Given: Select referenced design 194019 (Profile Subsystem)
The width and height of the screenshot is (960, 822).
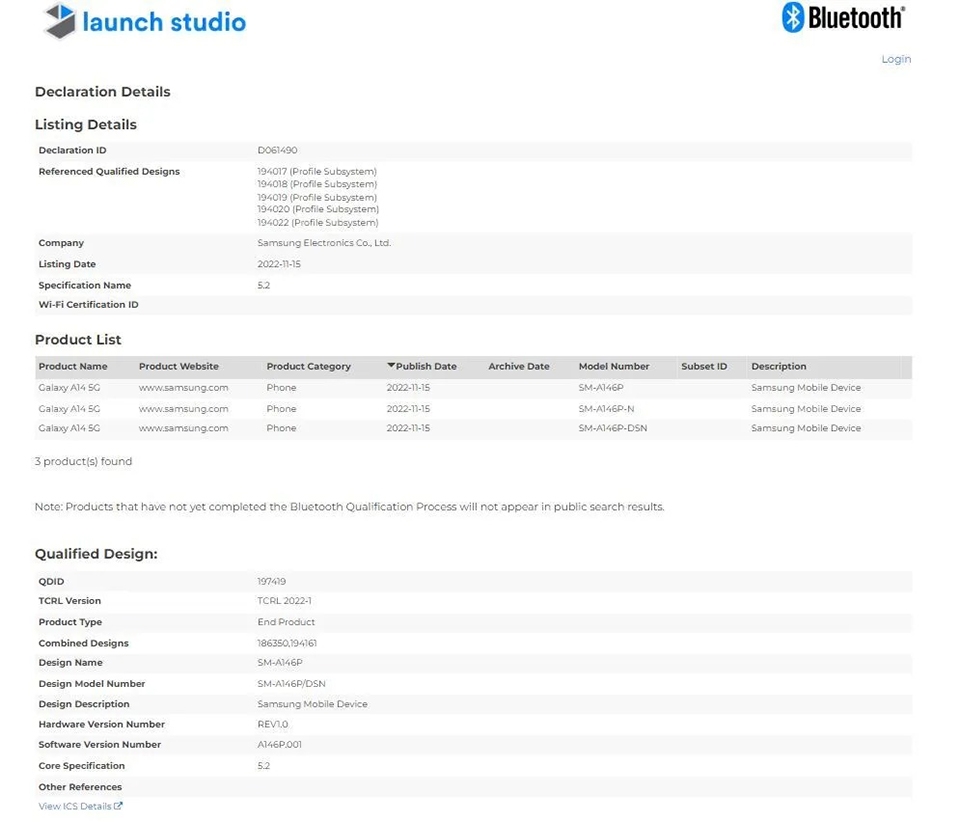Looking at the screenshot, I should pyautogui.click(x=317, y=197).
